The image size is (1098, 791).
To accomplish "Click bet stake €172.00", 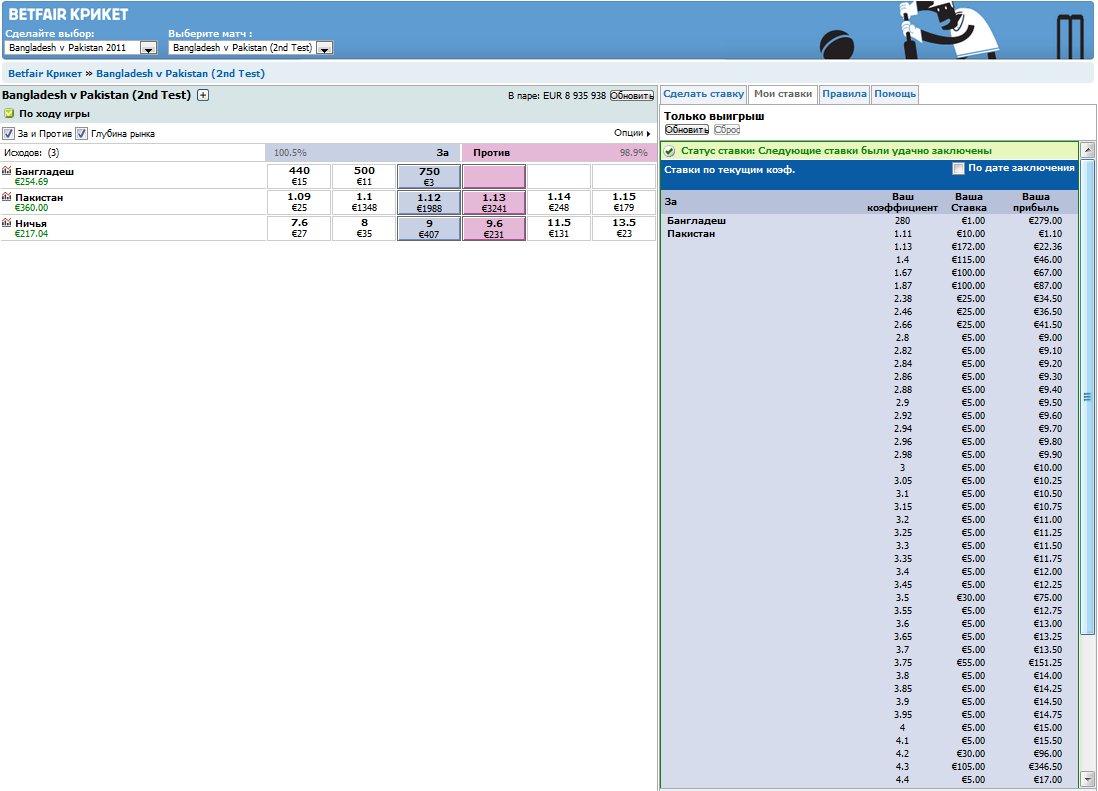I will tap(968, 246).
